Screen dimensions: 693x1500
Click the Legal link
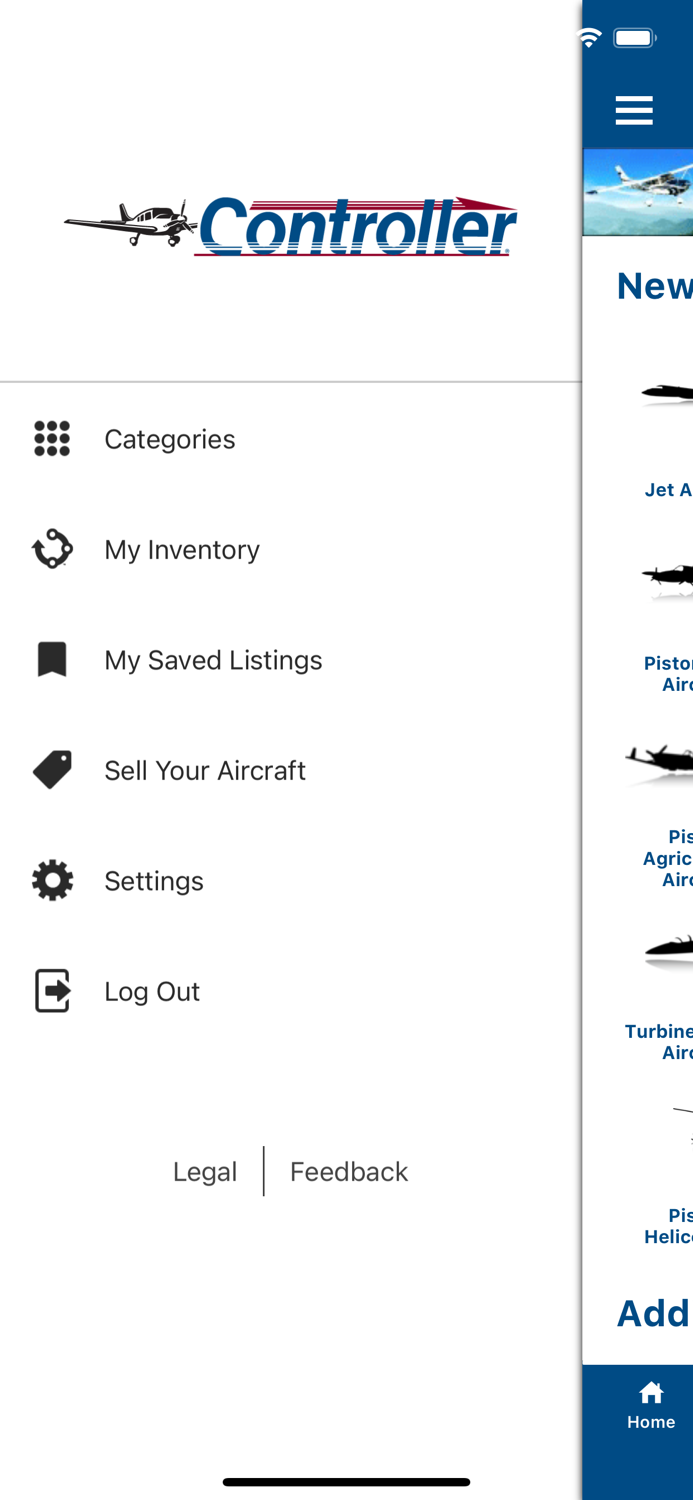click(205, 1171)
